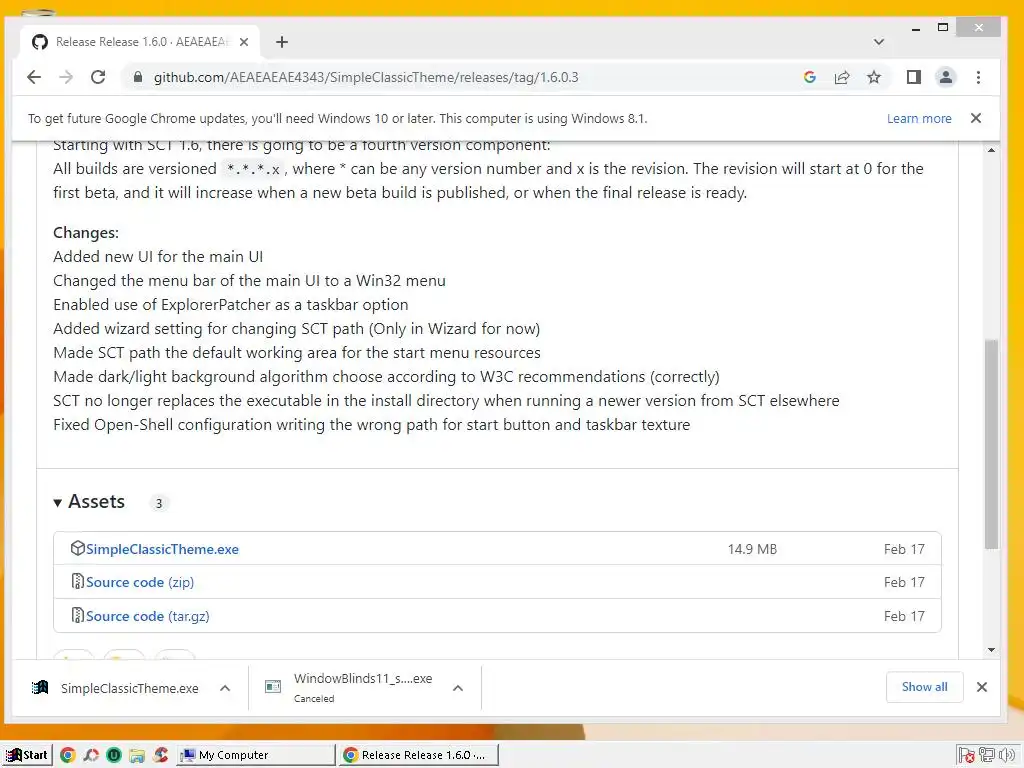This screenshot has width=1024, height=768.
Task: Select the Release Release 1.6.0 tab
Action: click(140, 42)
